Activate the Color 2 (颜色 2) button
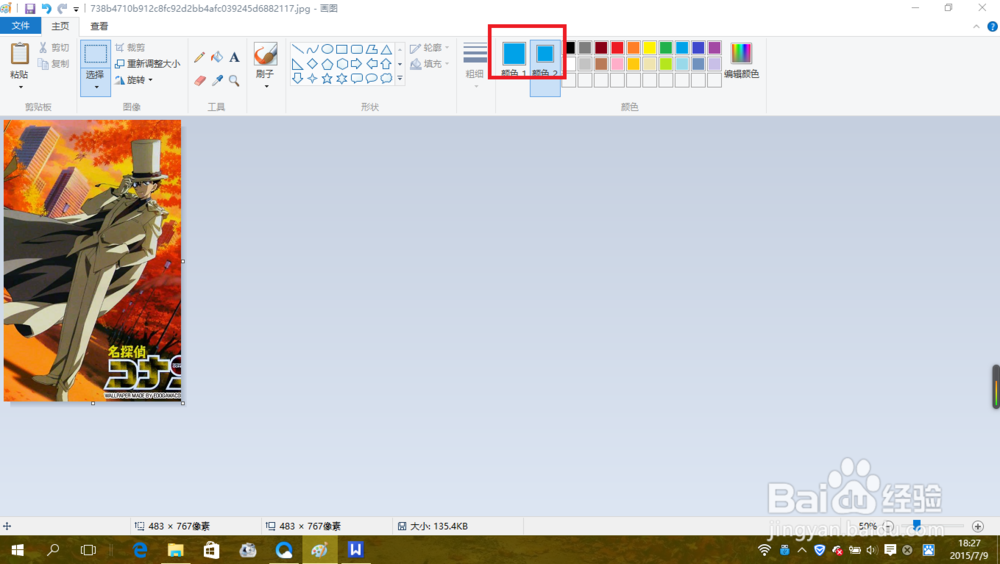The height and width of the screenshot is (564, 1000). coord(545,67)
